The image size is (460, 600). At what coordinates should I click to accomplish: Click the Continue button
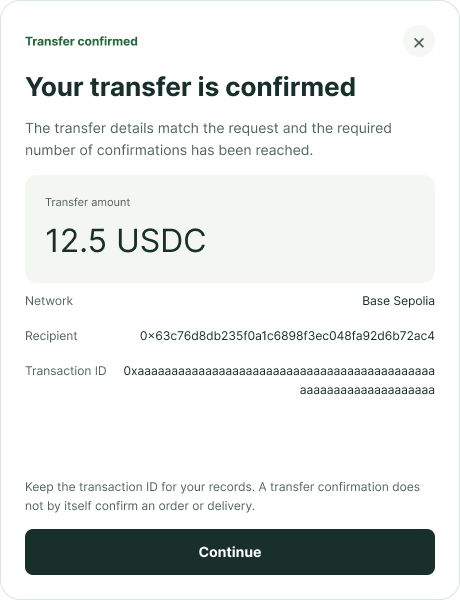(x=230, y=552)
